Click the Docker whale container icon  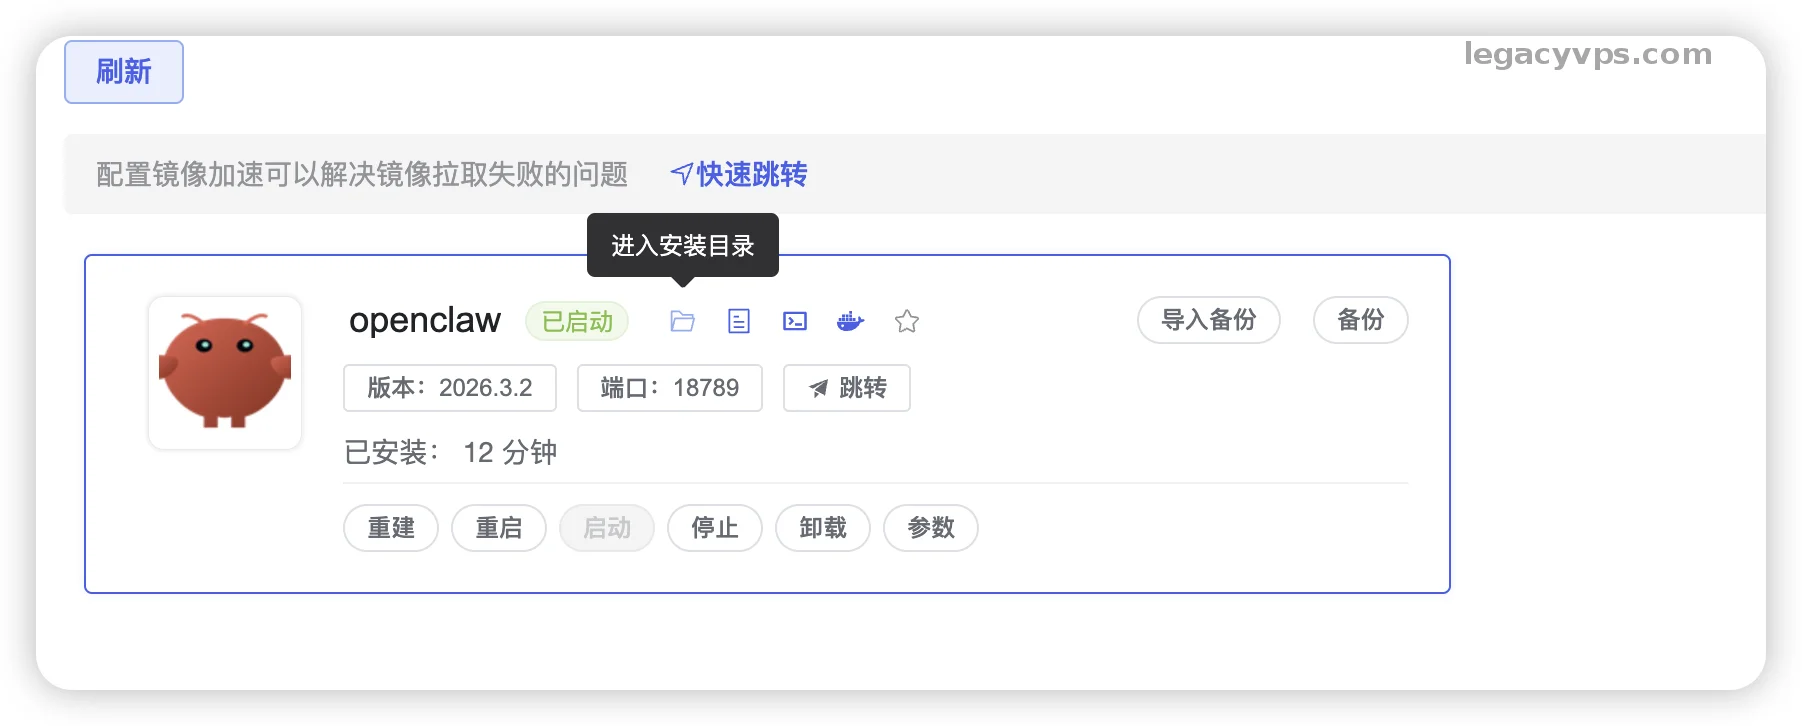pyautogui.click(x=850, y=321)
